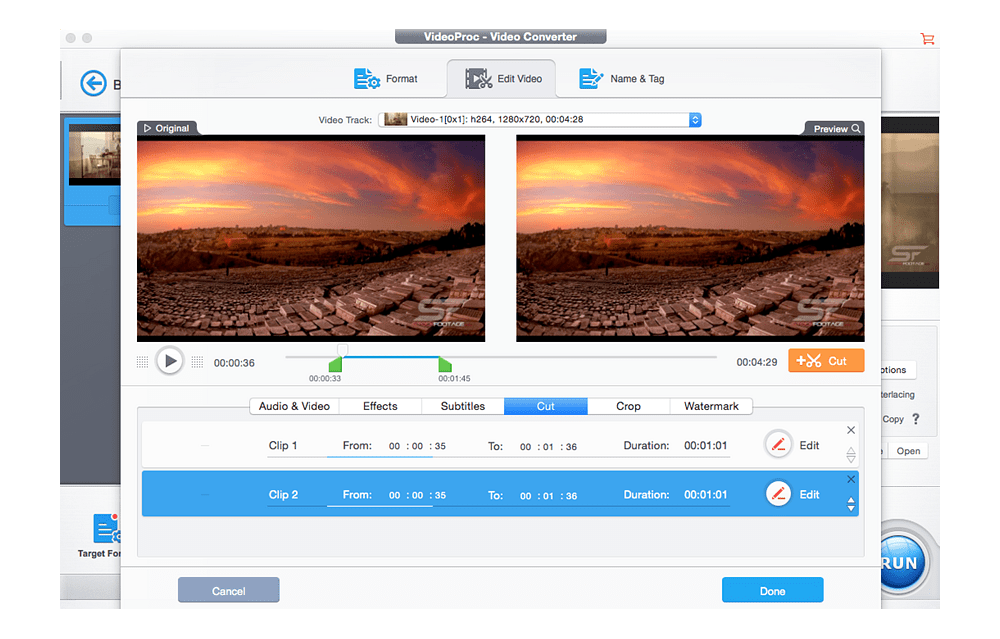Switch to the Audio & Video tab
This screenshot has height=639, width=1000.
(x=294, y=406)
